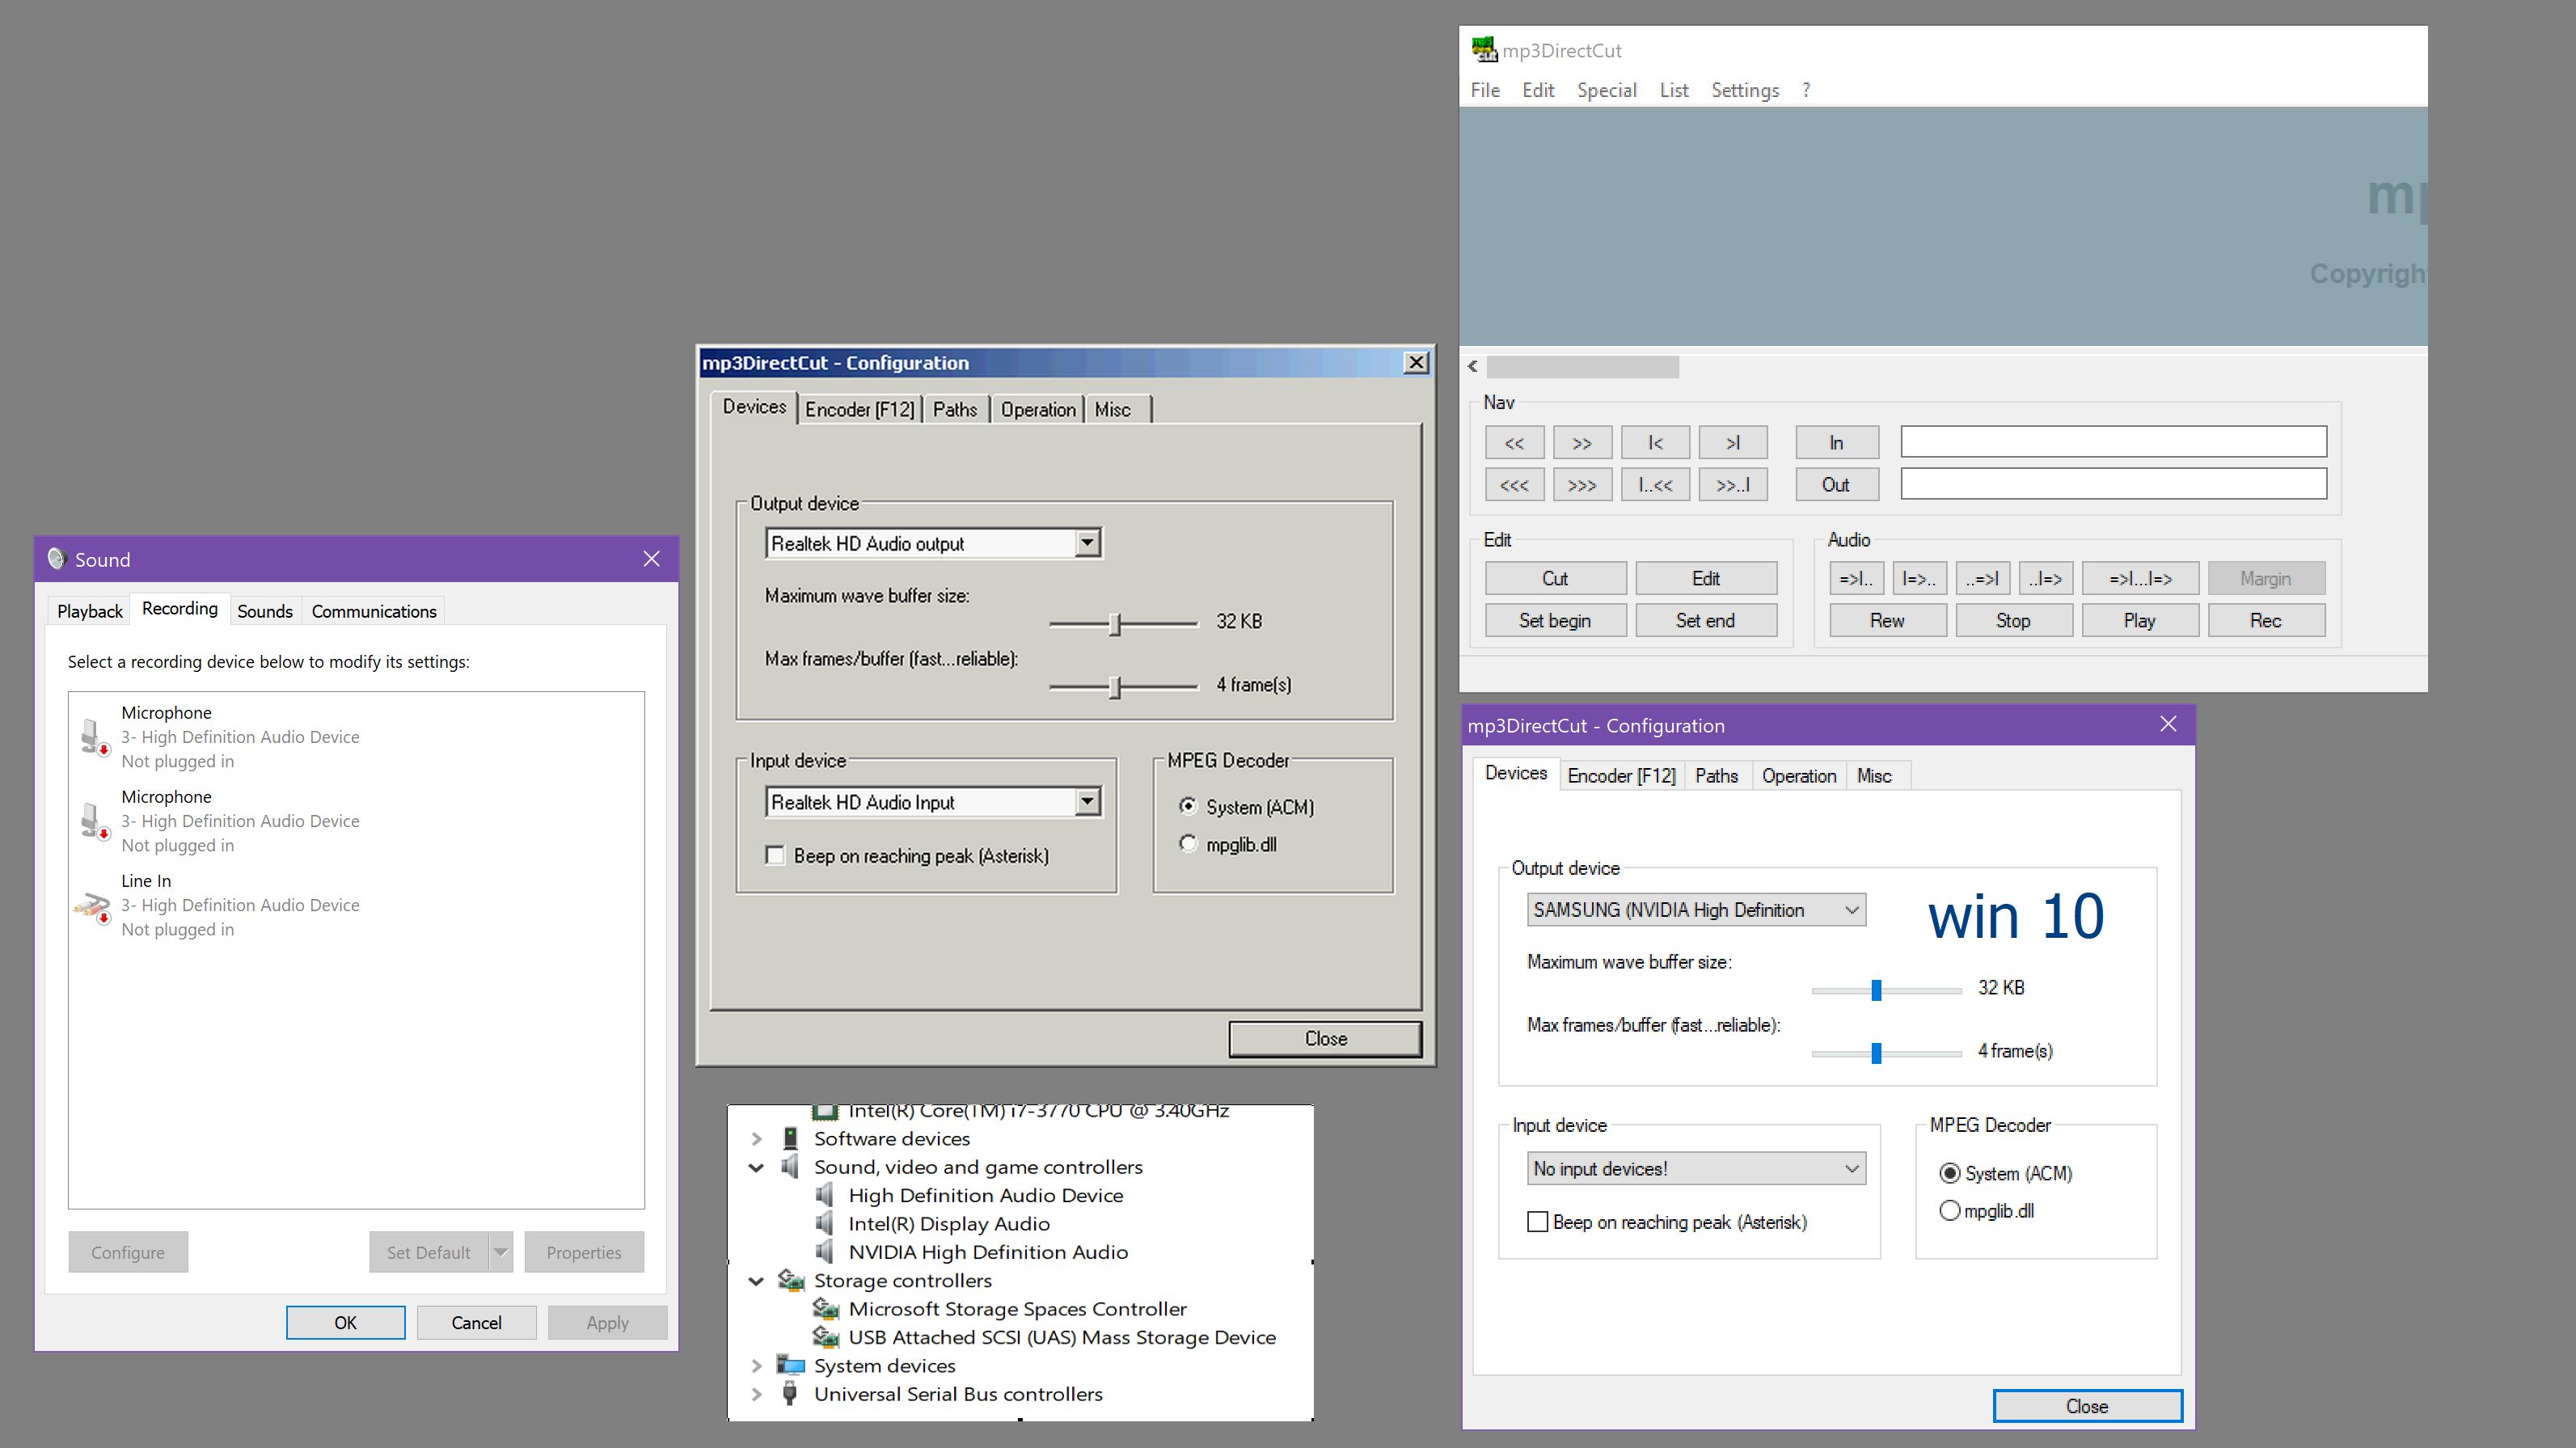Switch to Communications tab in Sound dialog

(x=374, y=611)
